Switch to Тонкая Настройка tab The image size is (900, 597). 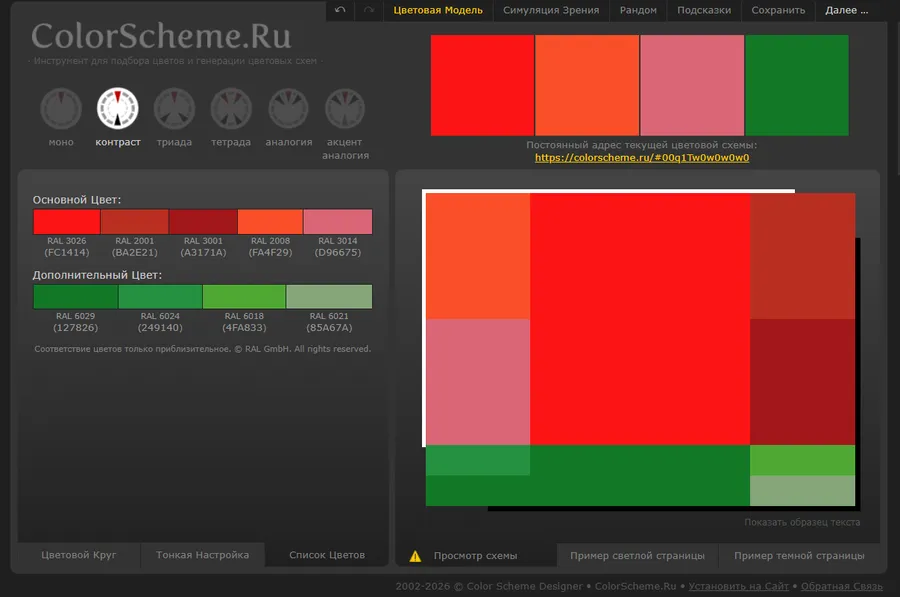click(x=202, y=555)
